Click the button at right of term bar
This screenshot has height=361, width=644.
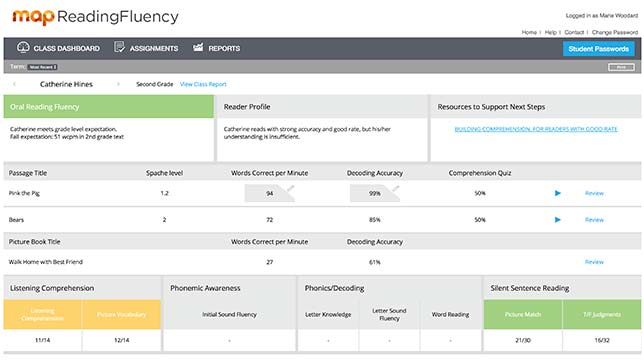point(621,67)
